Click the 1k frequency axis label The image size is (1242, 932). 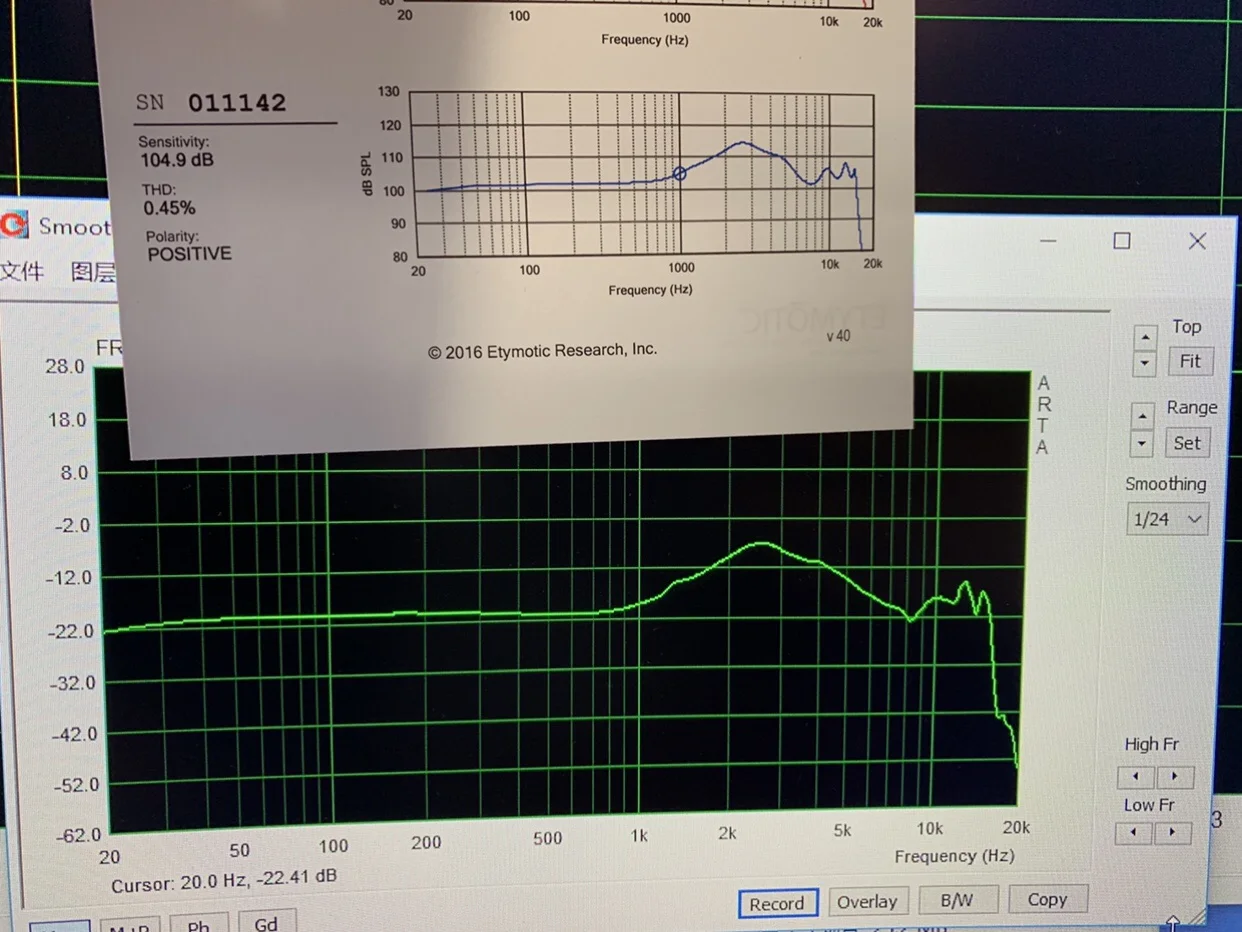[x=639, y=836]
